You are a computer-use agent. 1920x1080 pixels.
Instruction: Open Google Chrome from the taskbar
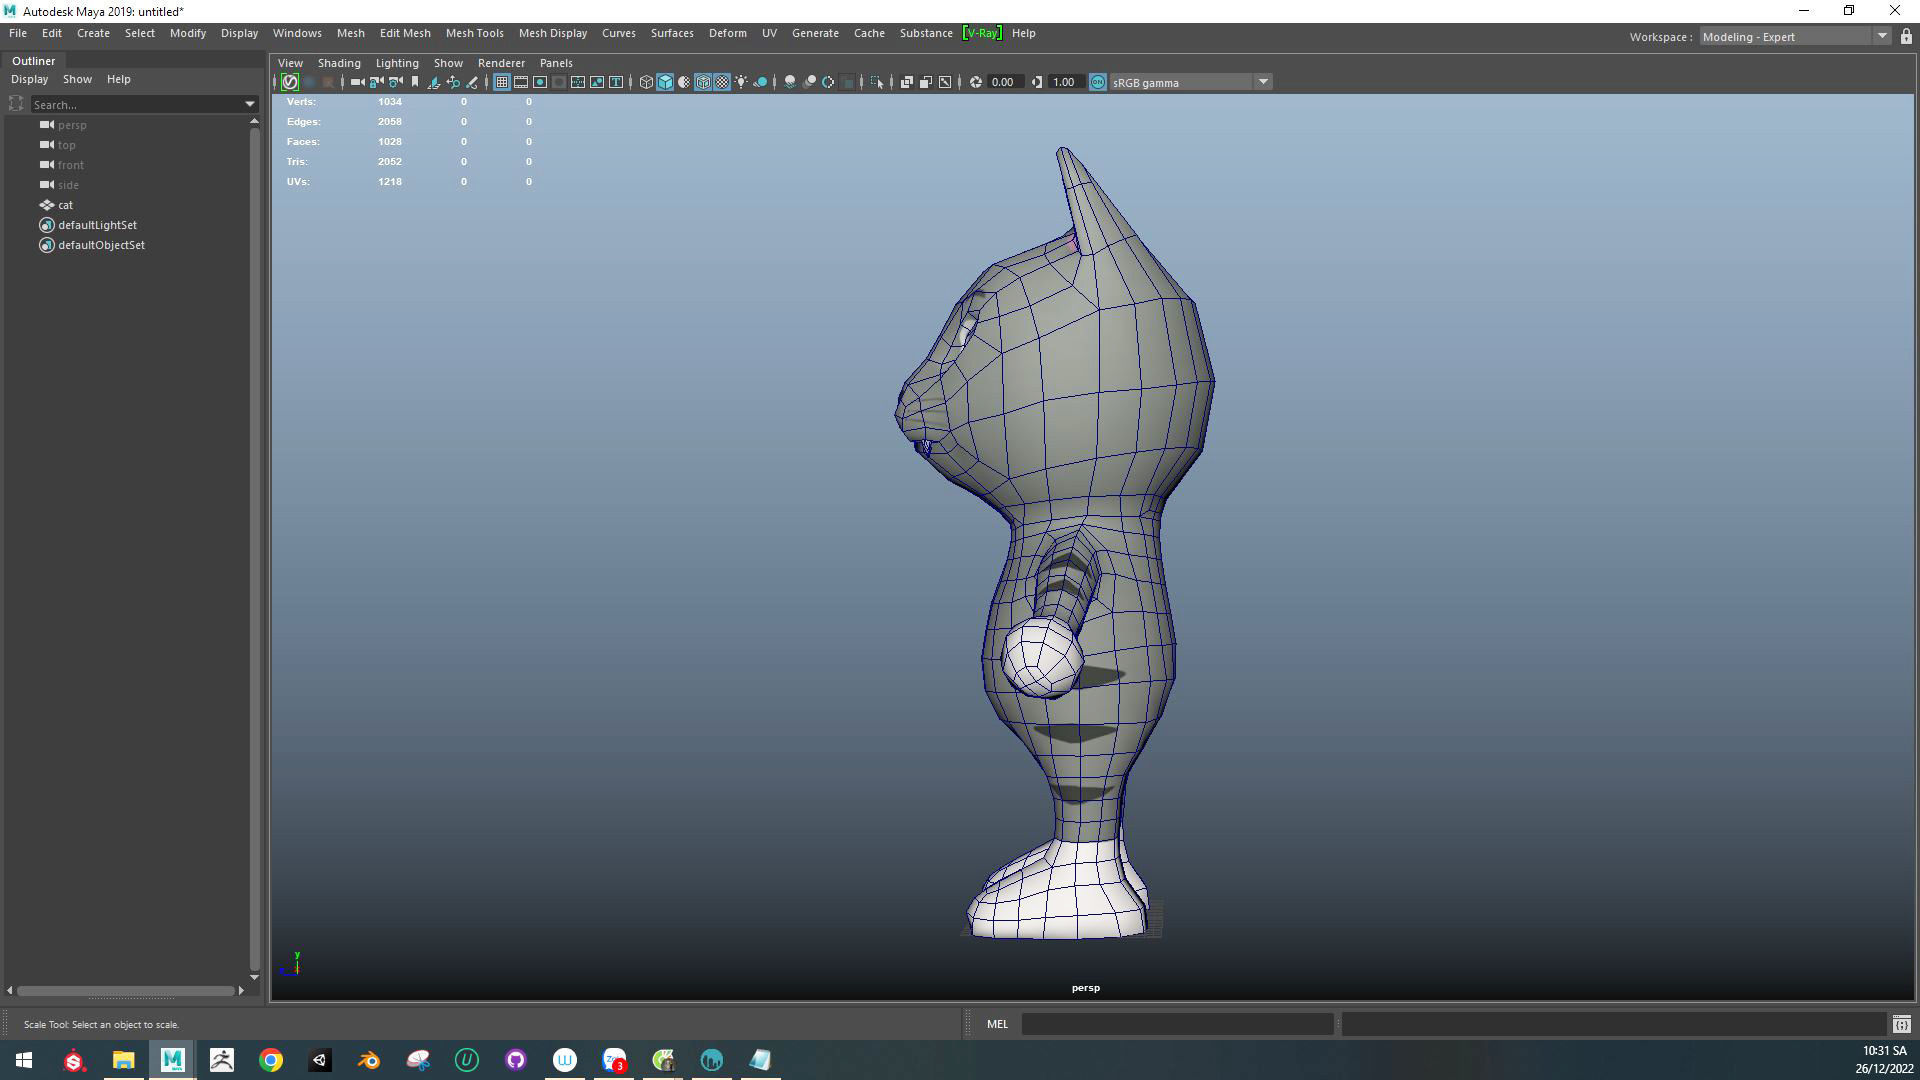(271, 1060)
